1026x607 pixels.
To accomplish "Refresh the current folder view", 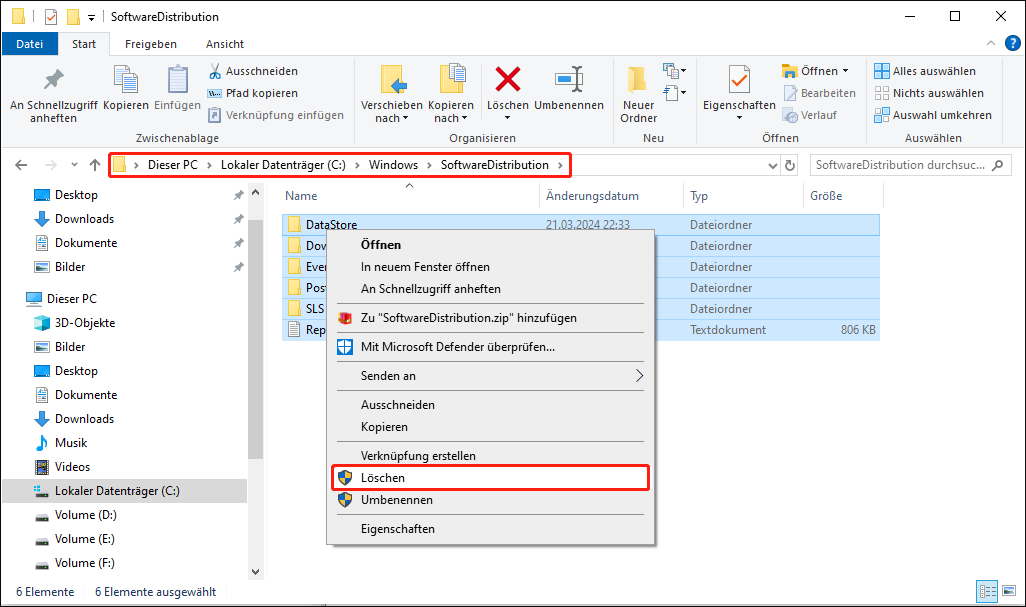I will click(x=790, y=165).
